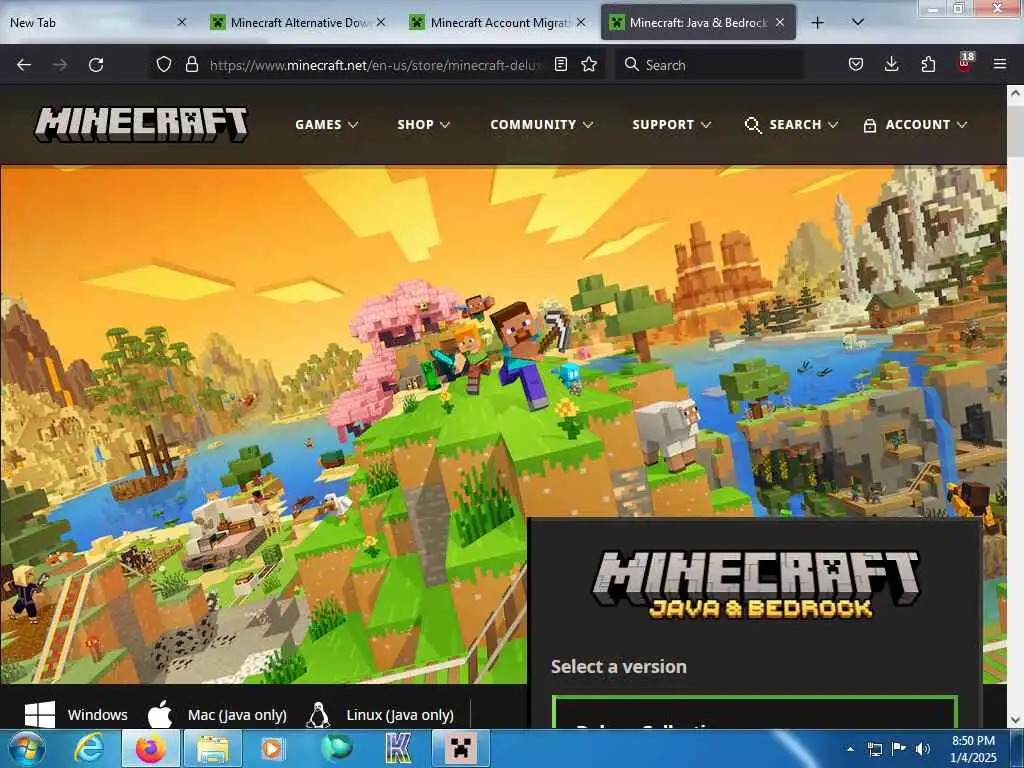This screenshot has width=1024, height=768.
Task: Open the tracking protection shield icon
Action: (x=164, y=64)
